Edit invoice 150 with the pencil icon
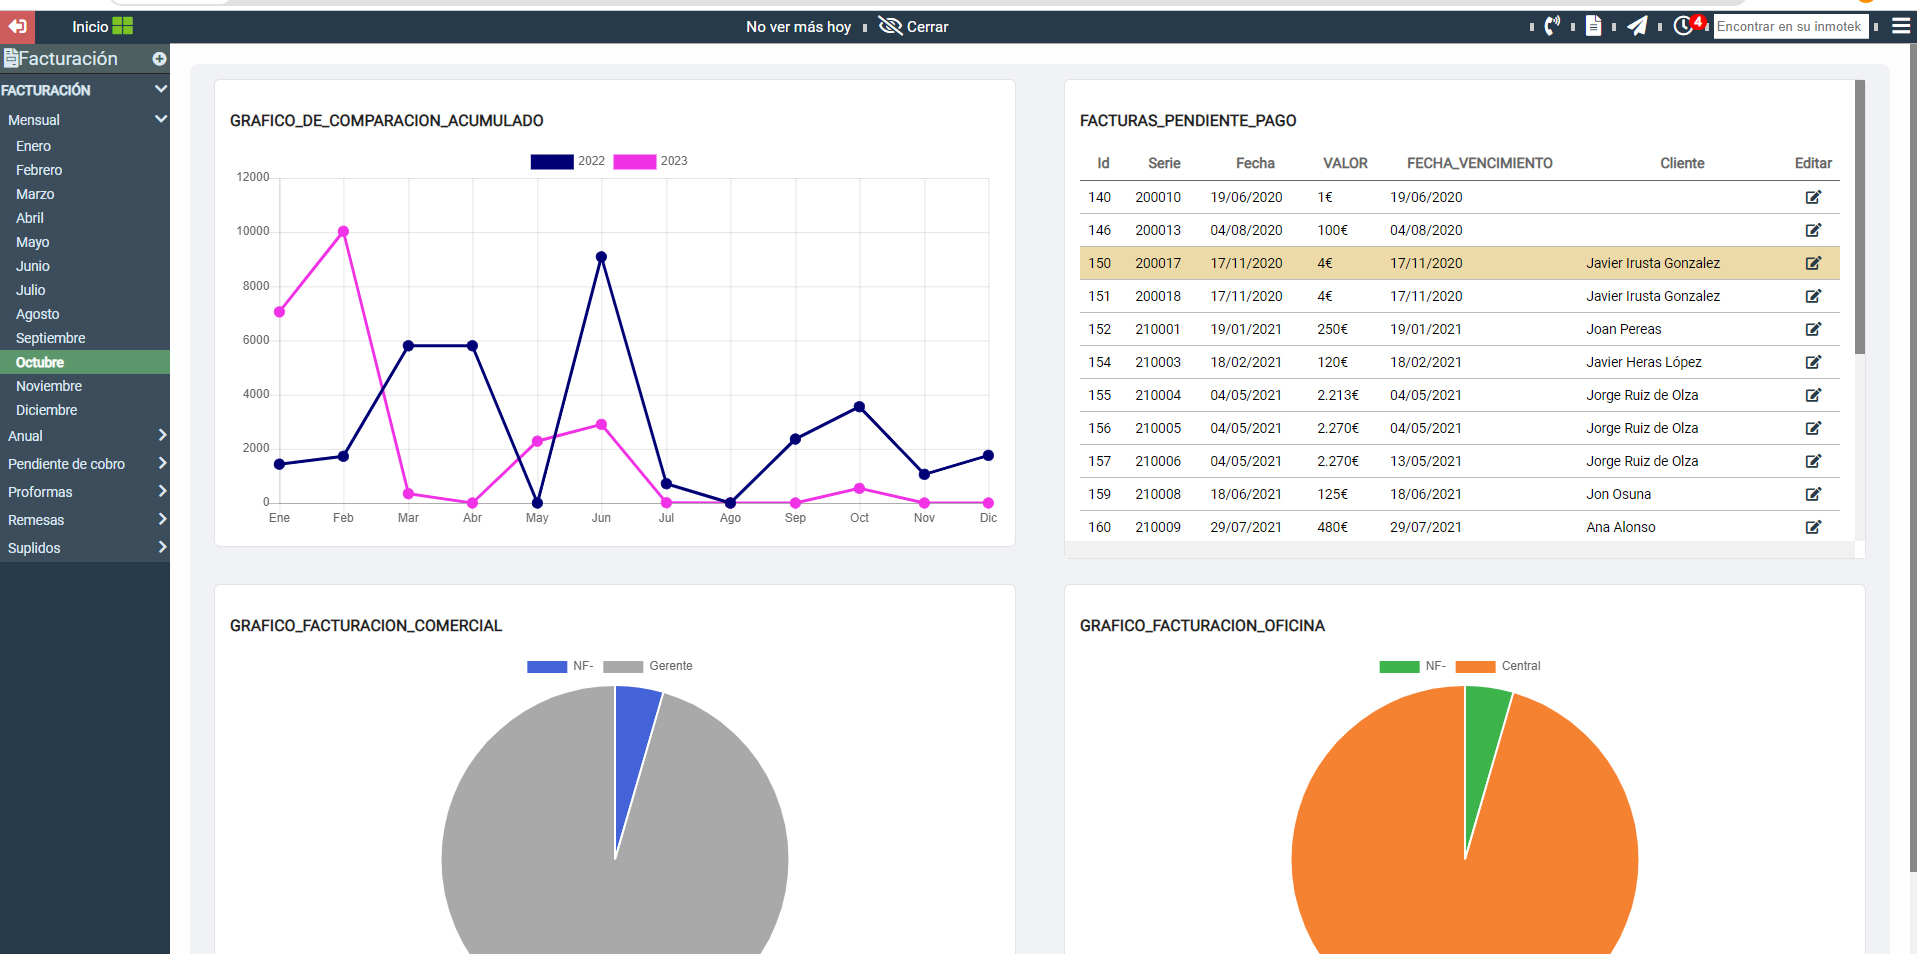This screenshot has width=1917, height=954. pyautogui.click(x=1813, y=263)
